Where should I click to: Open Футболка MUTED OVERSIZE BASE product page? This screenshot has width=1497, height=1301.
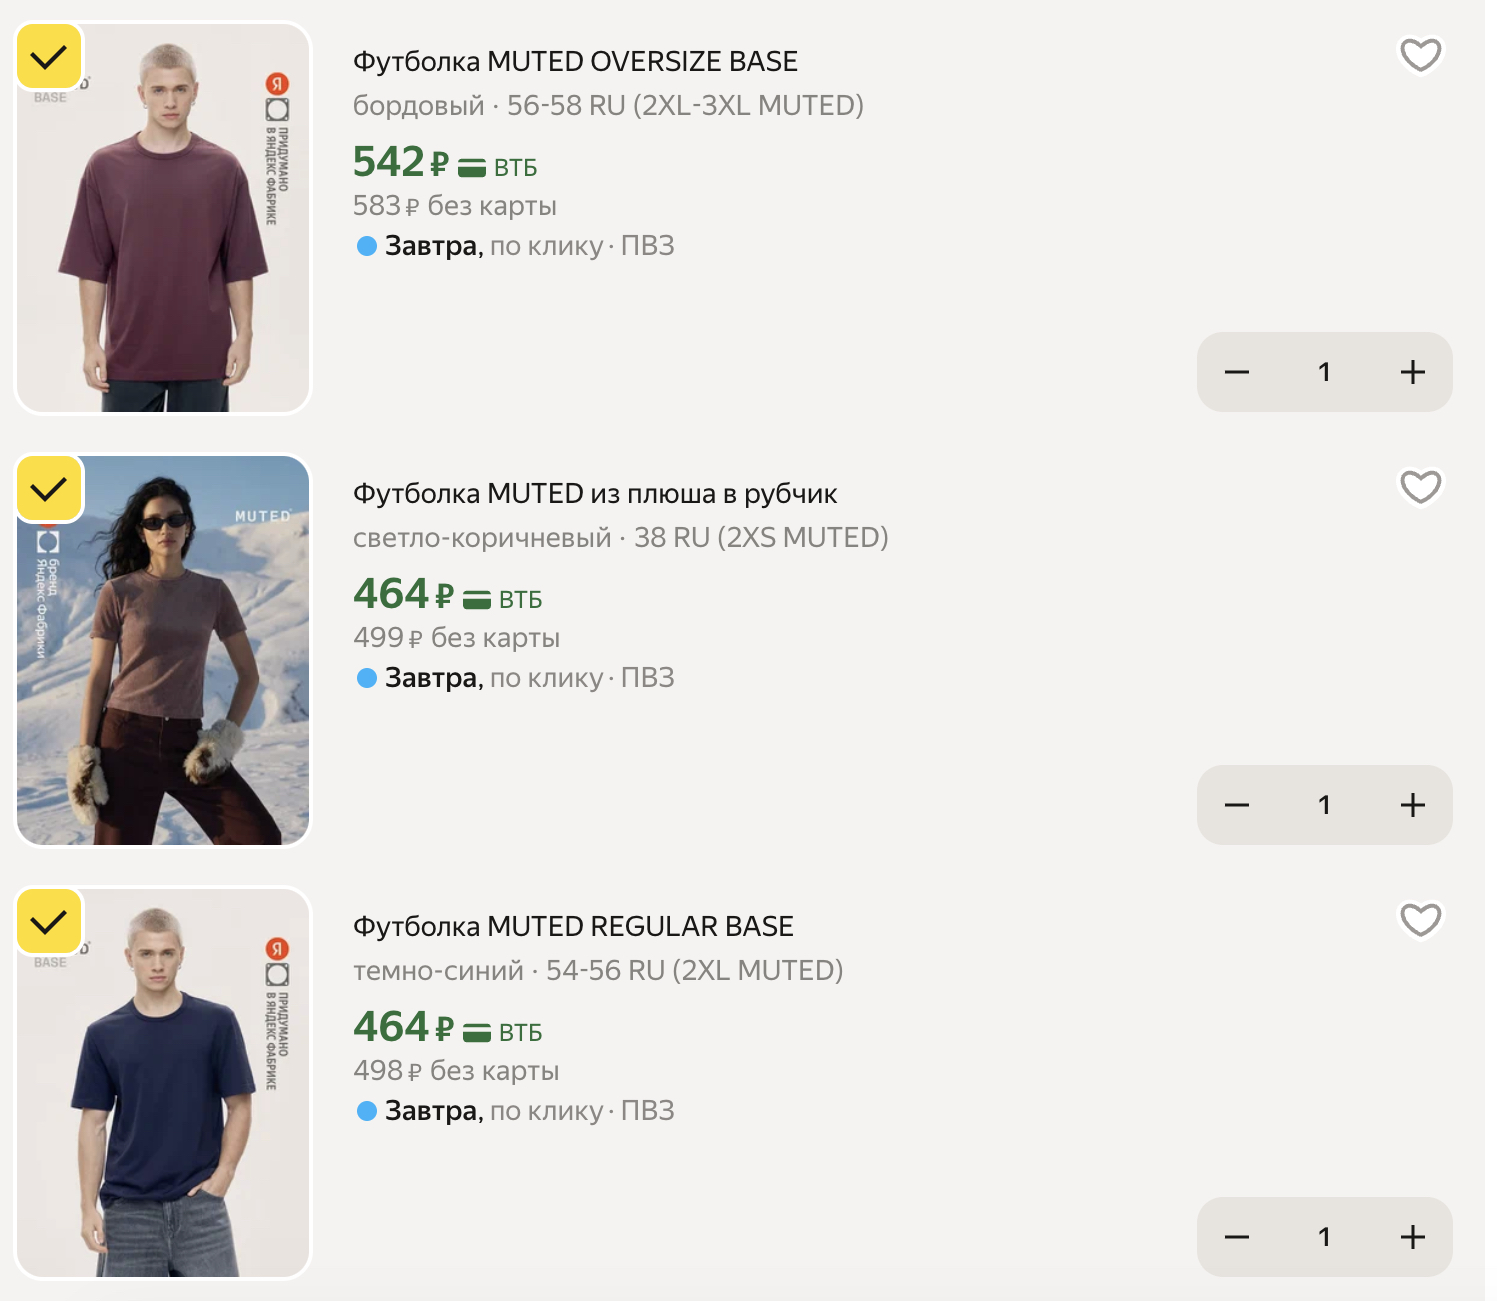click(x=575, y=62)
